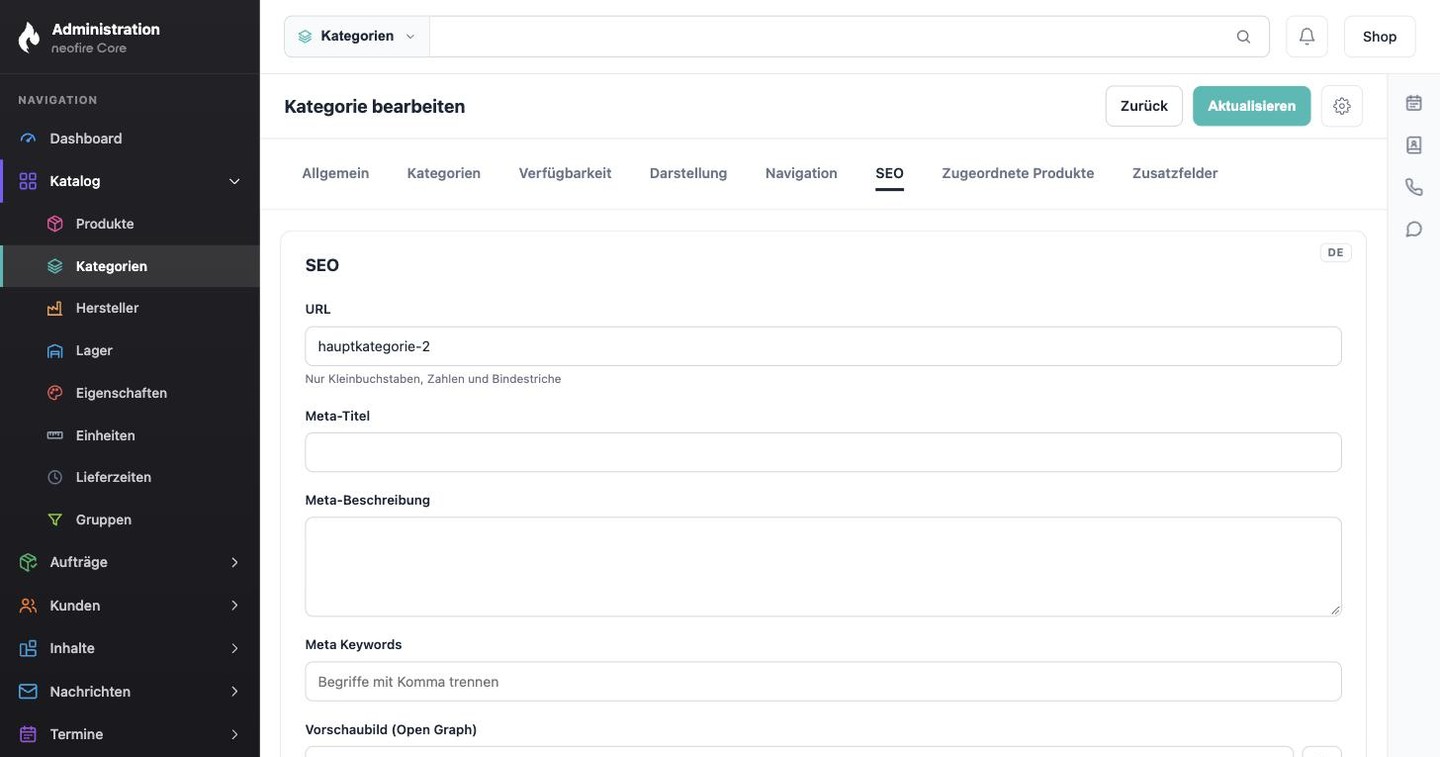Open notifications bell
Screen dimensions: 1440x757
(x=1307, y=37)
